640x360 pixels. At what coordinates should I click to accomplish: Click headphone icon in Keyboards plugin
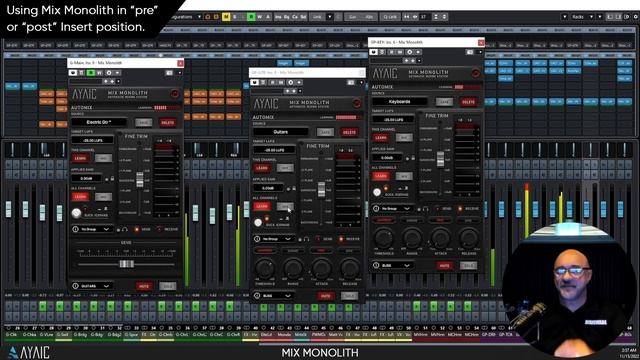coord(425,209)
